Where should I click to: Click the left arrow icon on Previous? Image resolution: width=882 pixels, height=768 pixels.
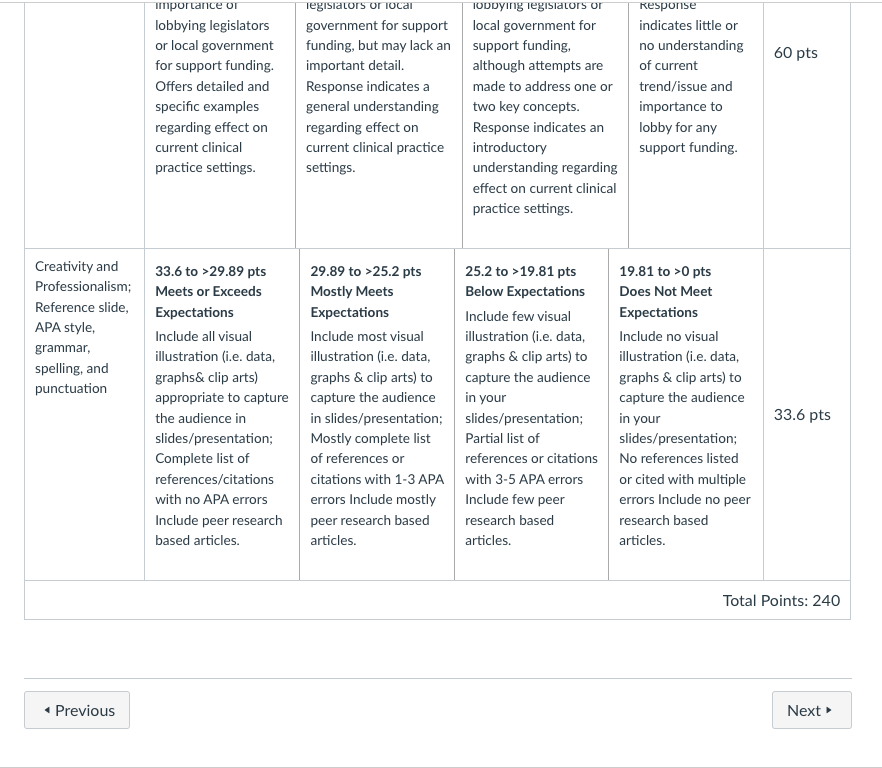pyautogui.click(x=47, y=710)
